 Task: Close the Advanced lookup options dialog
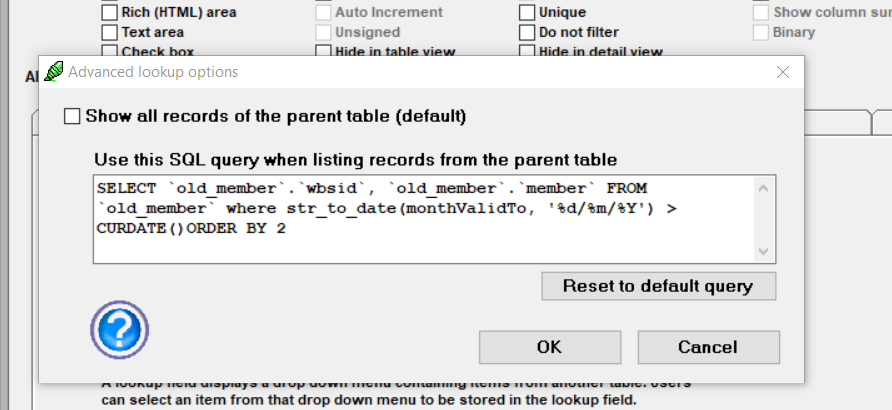coord(783,72)
